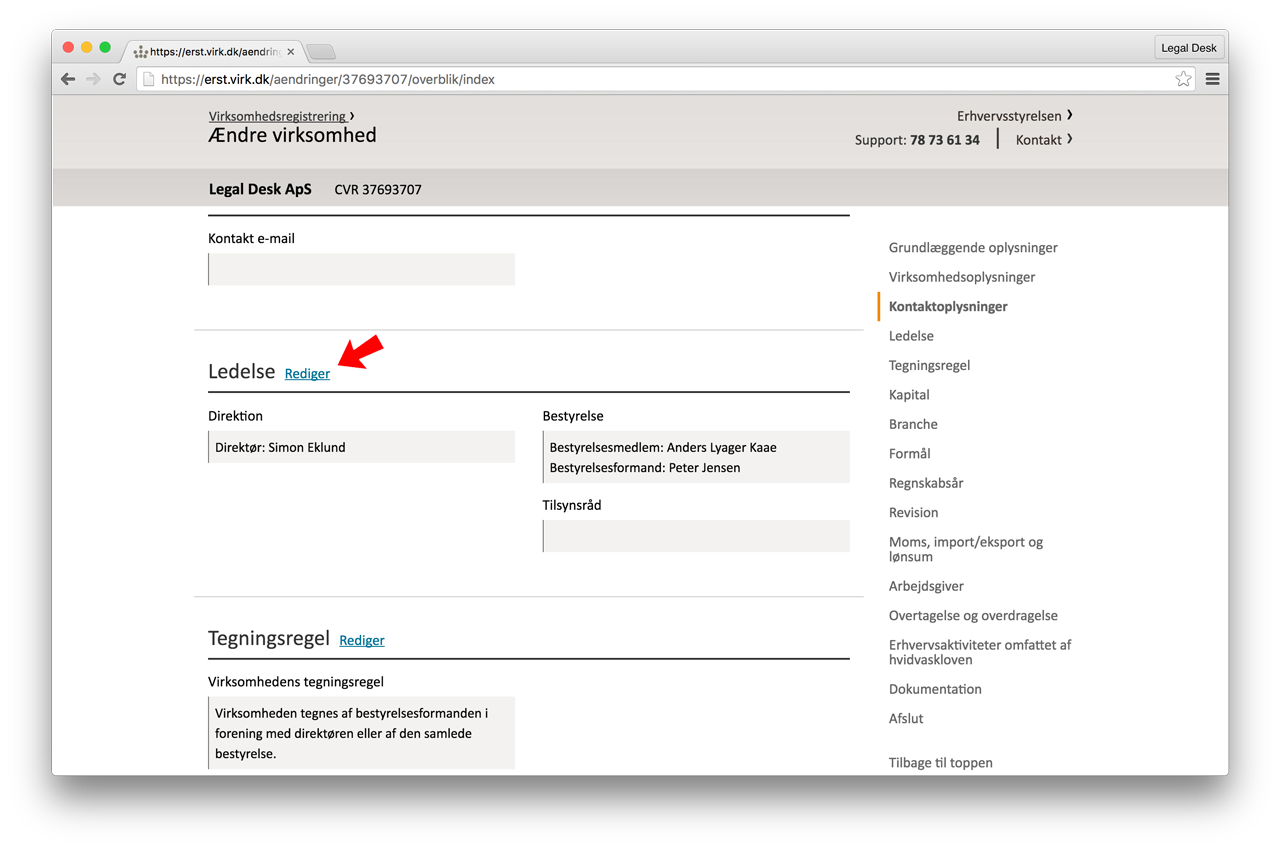The height and width of the screenshot is (849, 1280).
Task: Open the Kontakt link with chevron
Action: (1044, 140)
